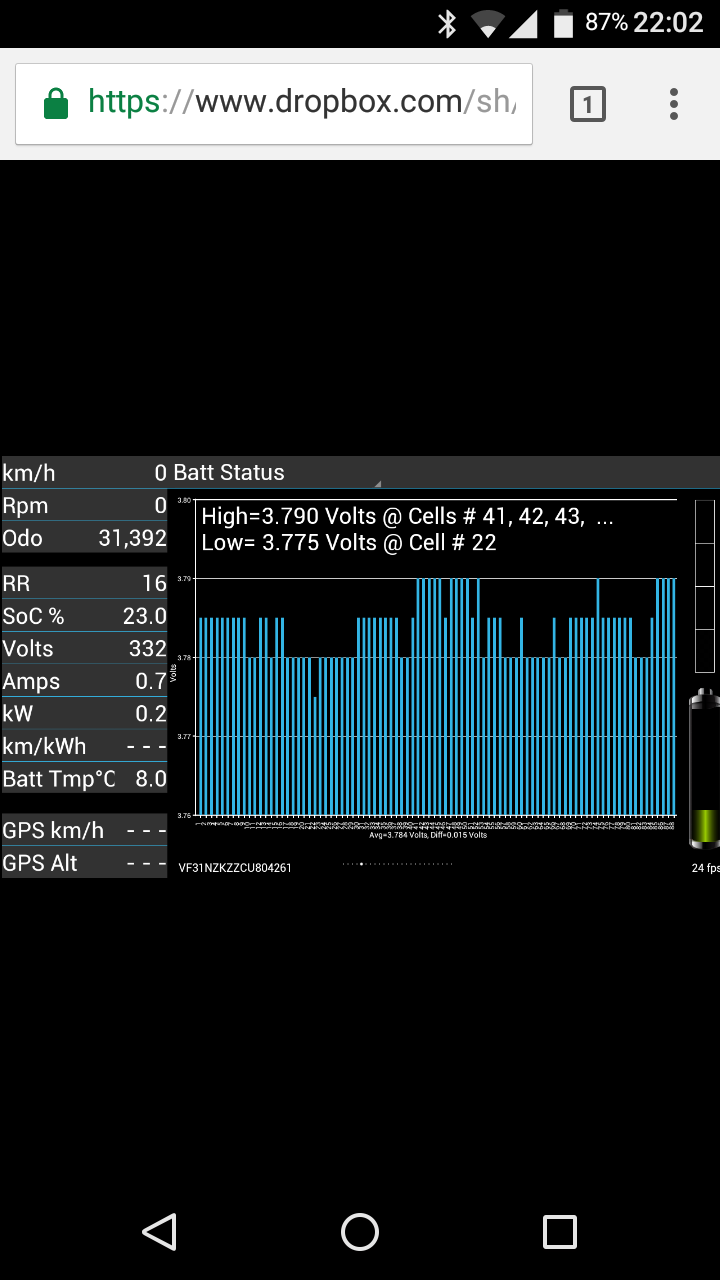720x1280 pixels.
Task: Tap the VIN number below the chart
Action: (235, 868)
